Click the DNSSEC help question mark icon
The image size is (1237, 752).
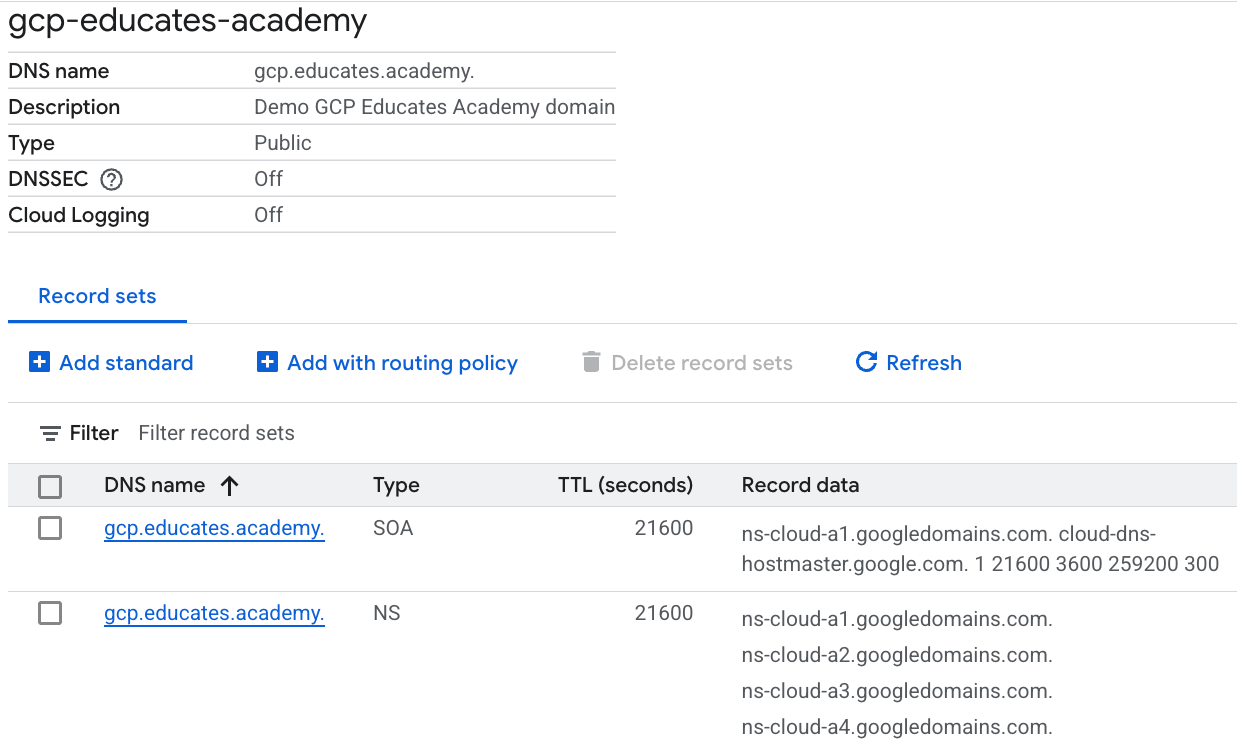click(x=112, y=180)
